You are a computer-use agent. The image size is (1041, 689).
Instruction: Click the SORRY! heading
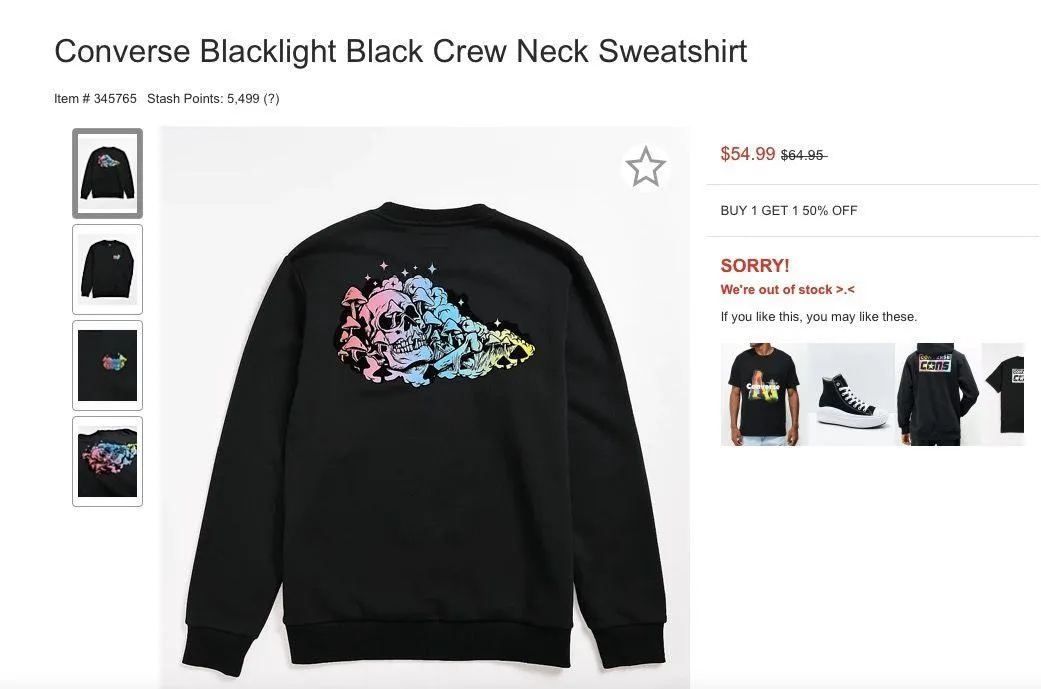click(755, 265)
